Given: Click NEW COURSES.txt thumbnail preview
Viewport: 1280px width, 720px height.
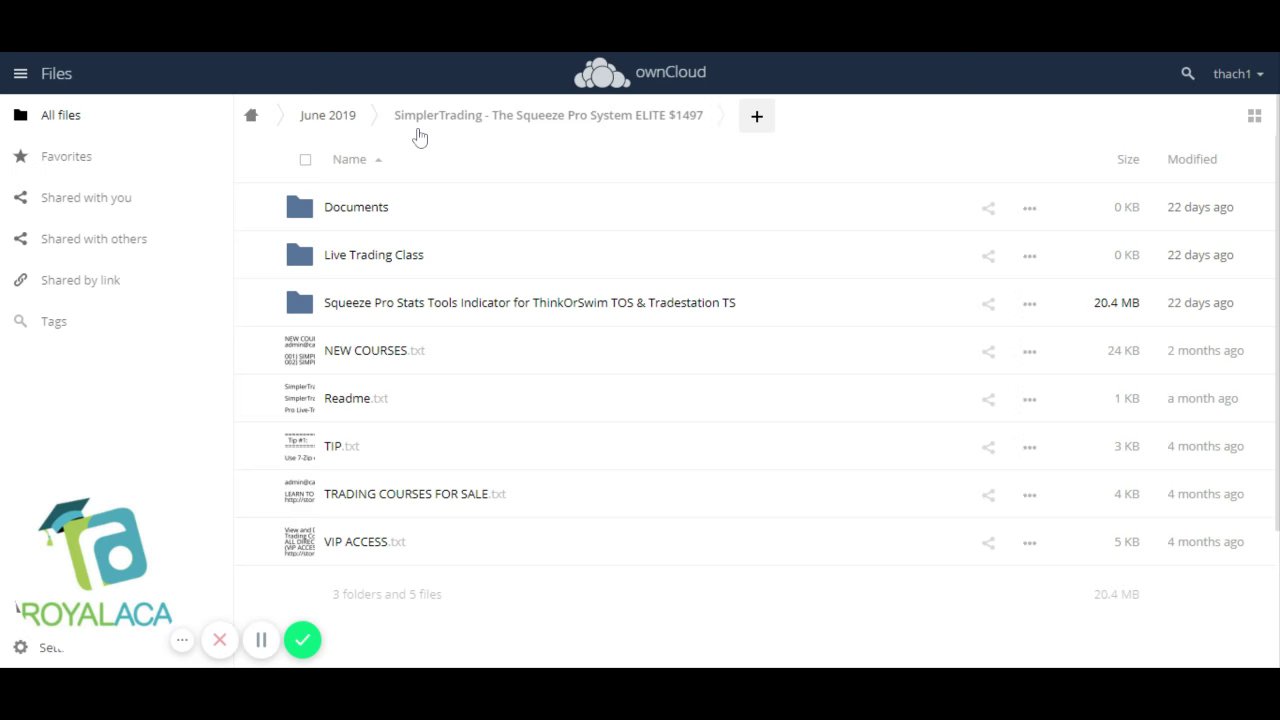Looking at the screenshot, I should pyautogui.click(x=299, y=350).
